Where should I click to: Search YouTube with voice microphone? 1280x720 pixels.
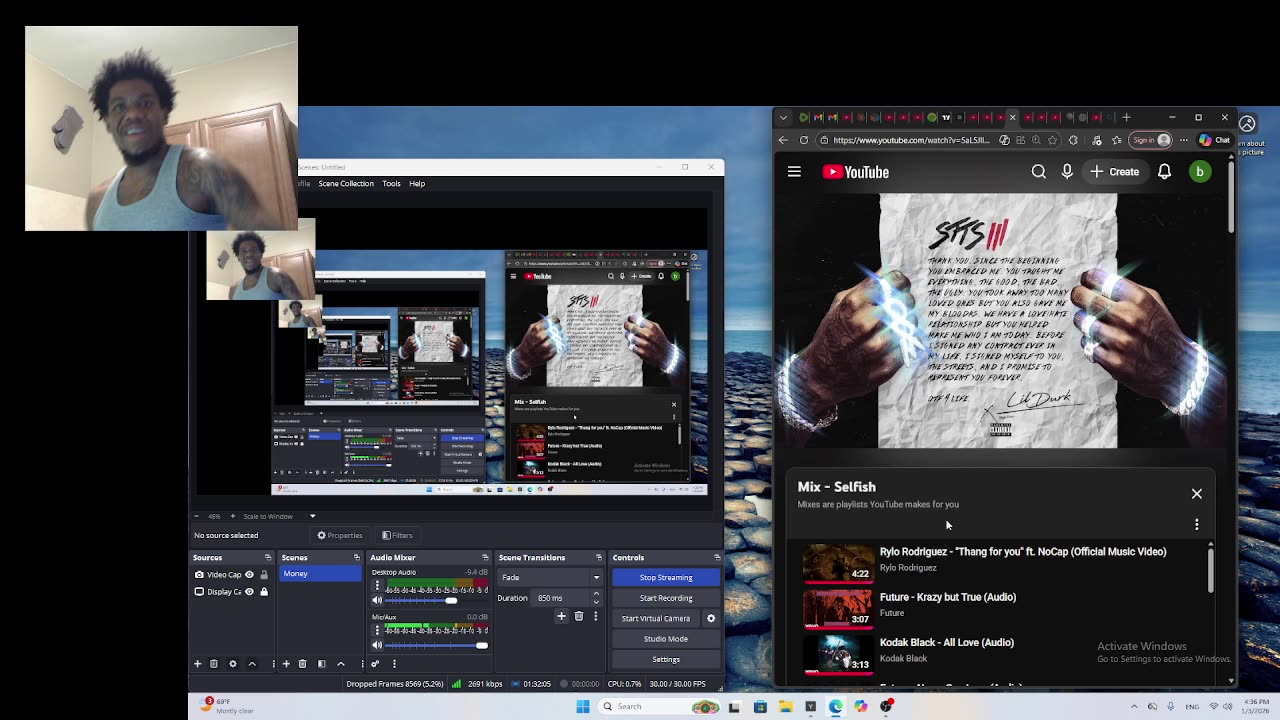[x=1067, y=172]
